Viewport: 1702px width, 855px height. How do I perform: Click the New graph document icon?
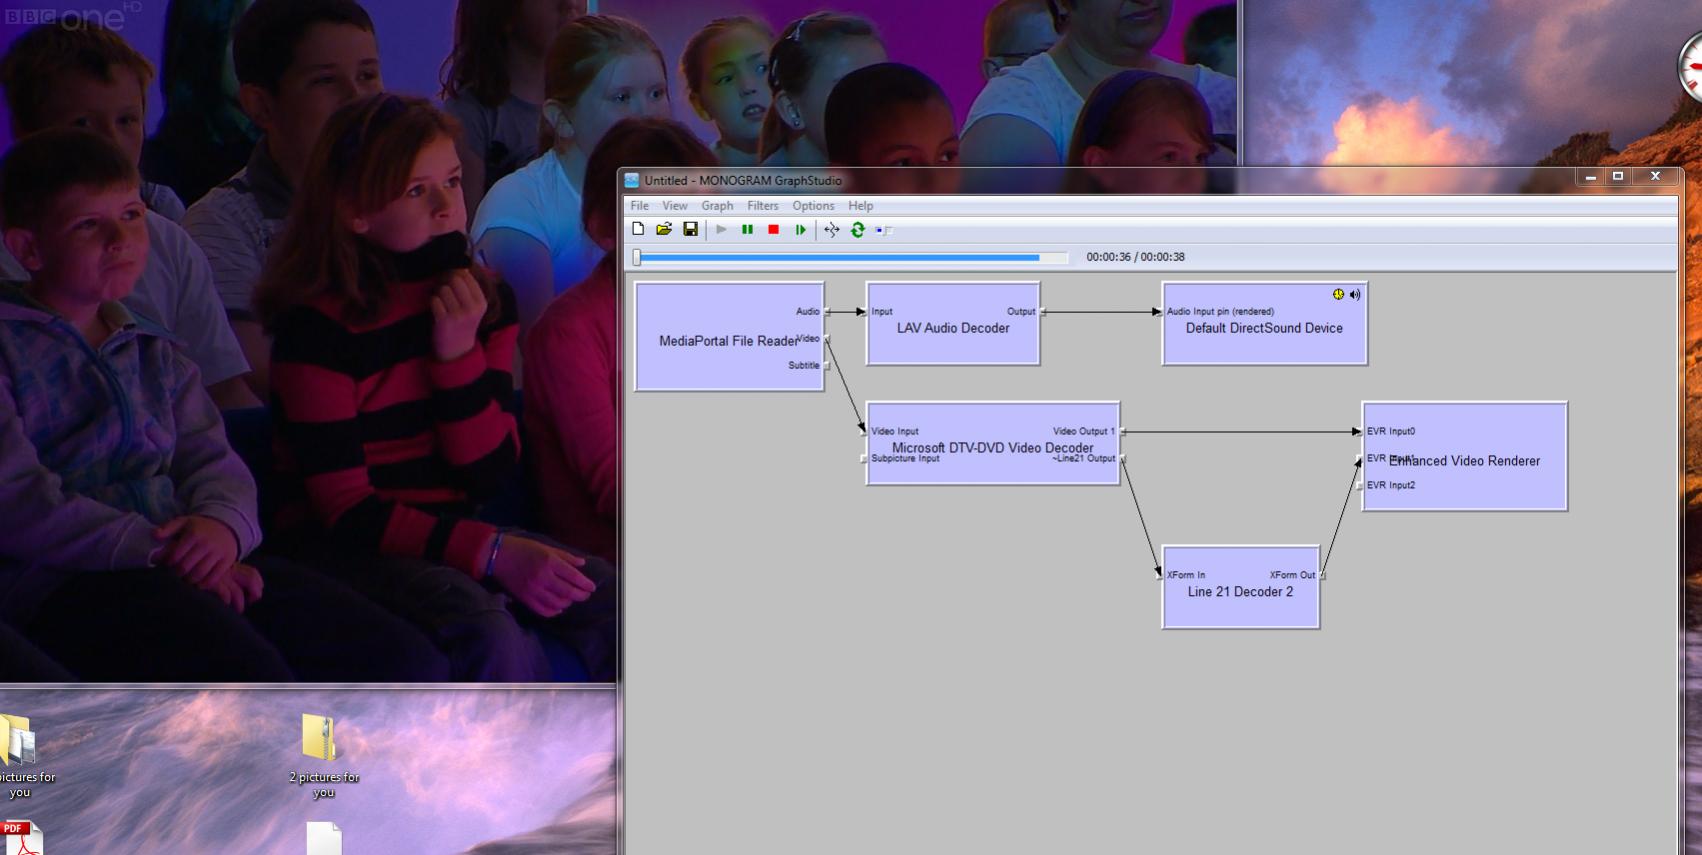(x=638, y=230)
